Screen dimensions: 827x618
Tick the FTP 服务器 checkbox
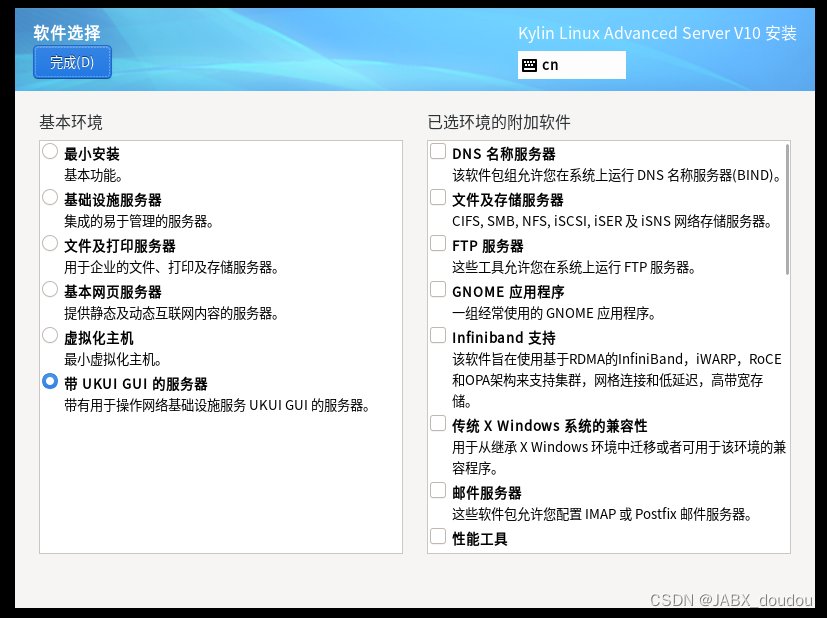point(438,243)
